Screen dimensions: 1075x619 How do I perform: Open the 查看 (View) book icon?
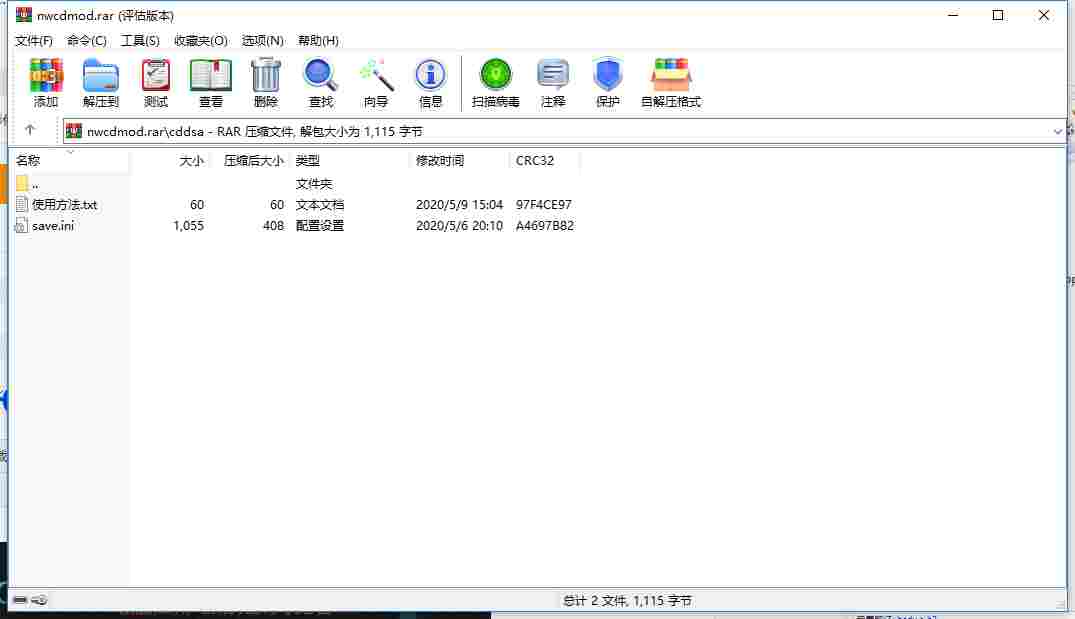(210, 75)
